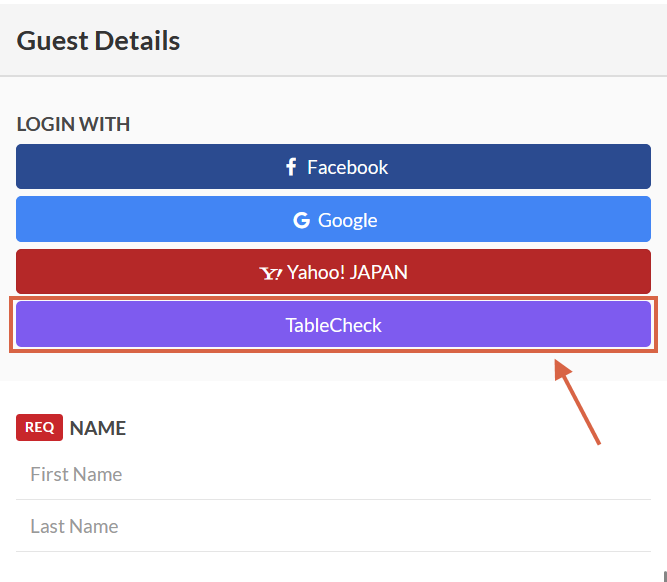This screenshot has width=667, height=582.
Task: Click the 'Yahoo! JAPAN' text label
Action: coord(347,272)
